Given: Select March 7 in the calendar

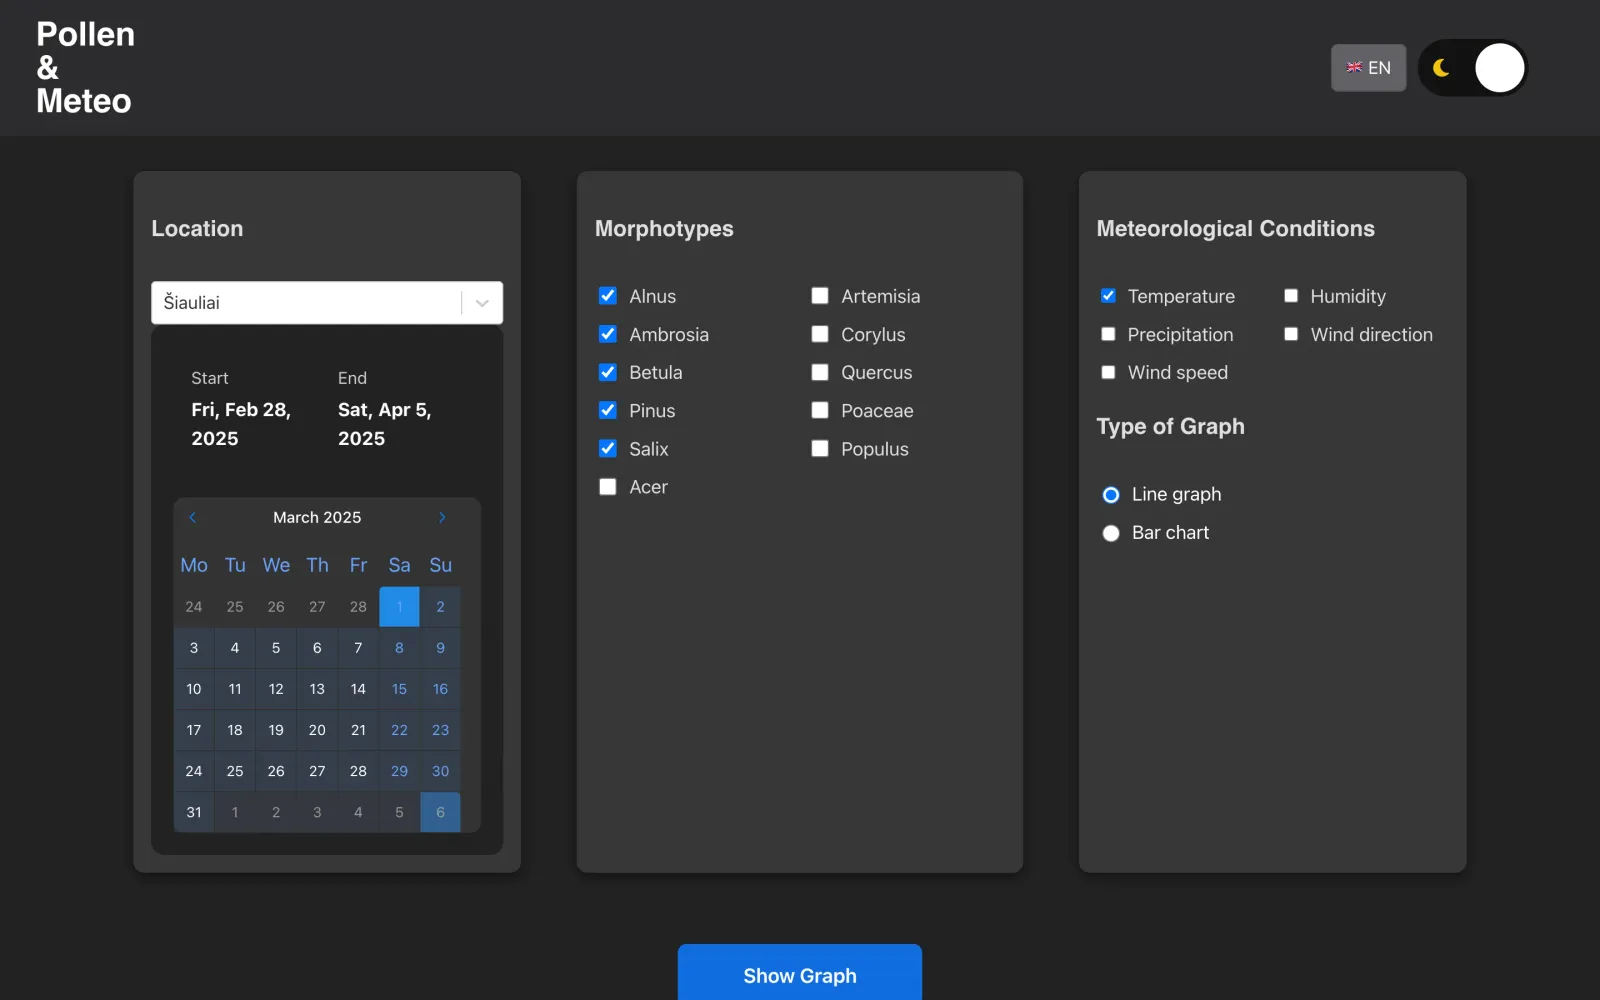Looking at the screenshot, I should pyautogui.click(x=358, y=648).
